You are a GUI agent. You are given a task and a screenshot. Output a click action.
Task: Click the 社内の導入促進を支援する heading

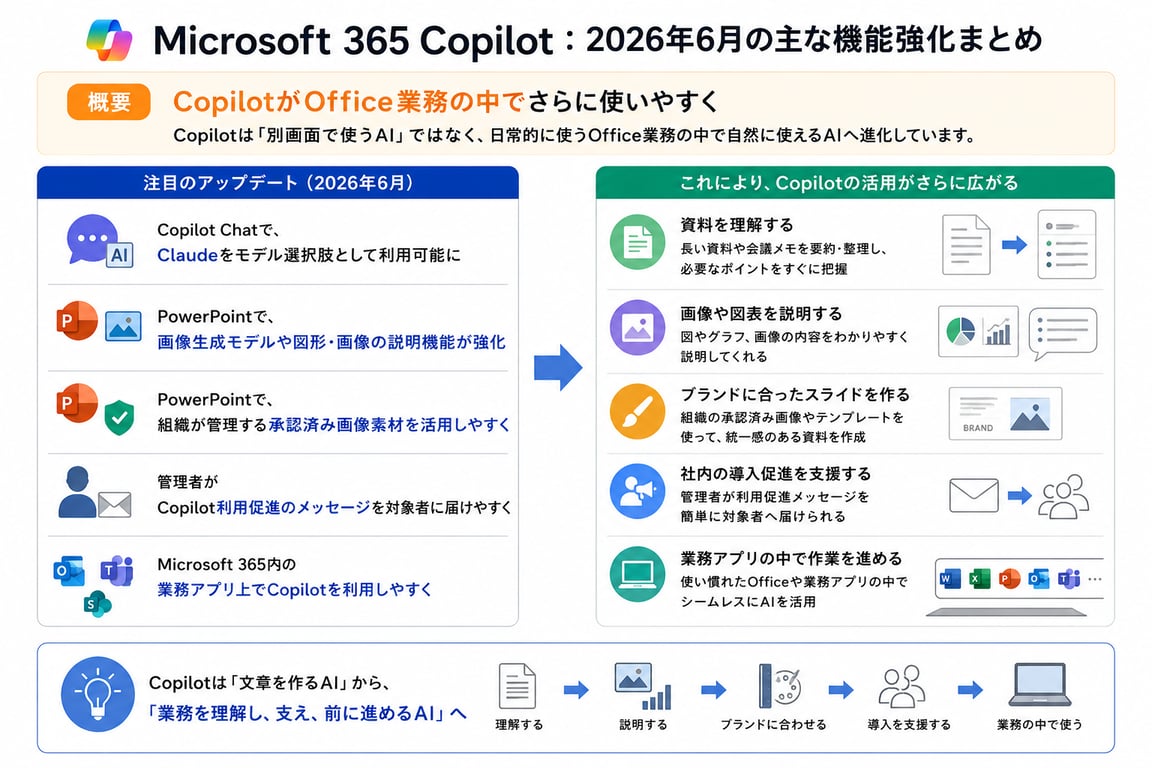(776, 473)
